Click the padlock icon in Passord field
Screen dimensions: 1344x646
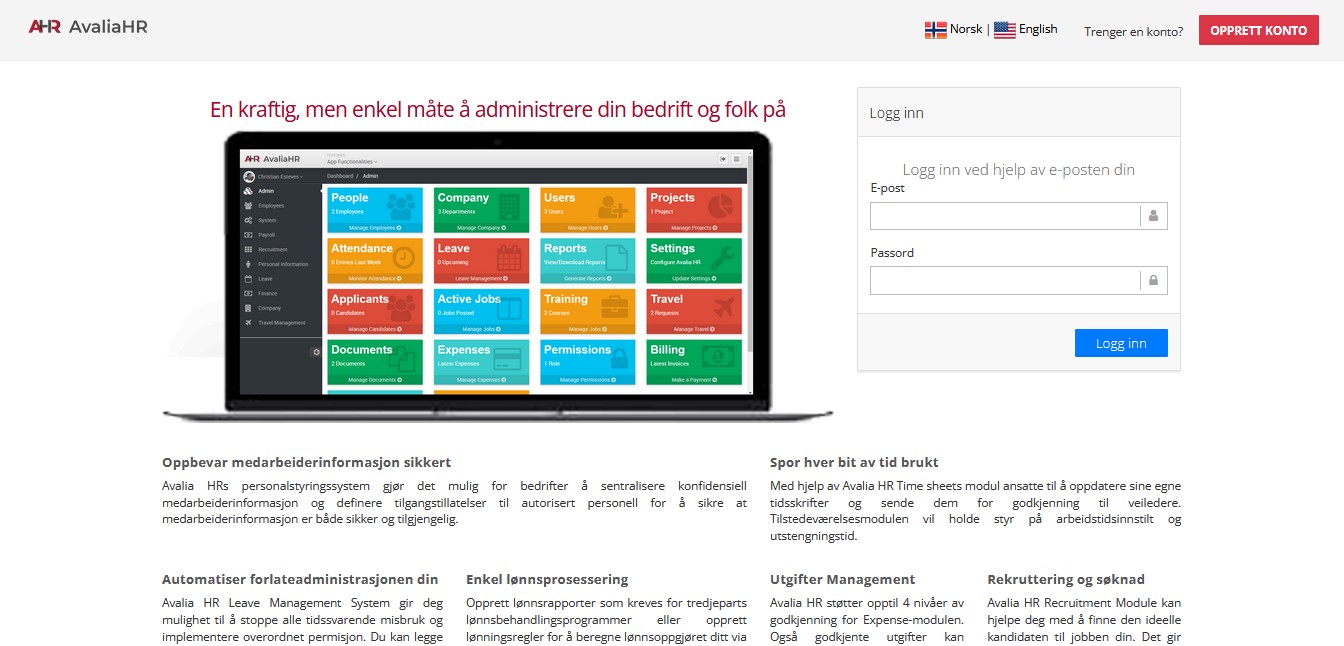[x=1153, y=281]
